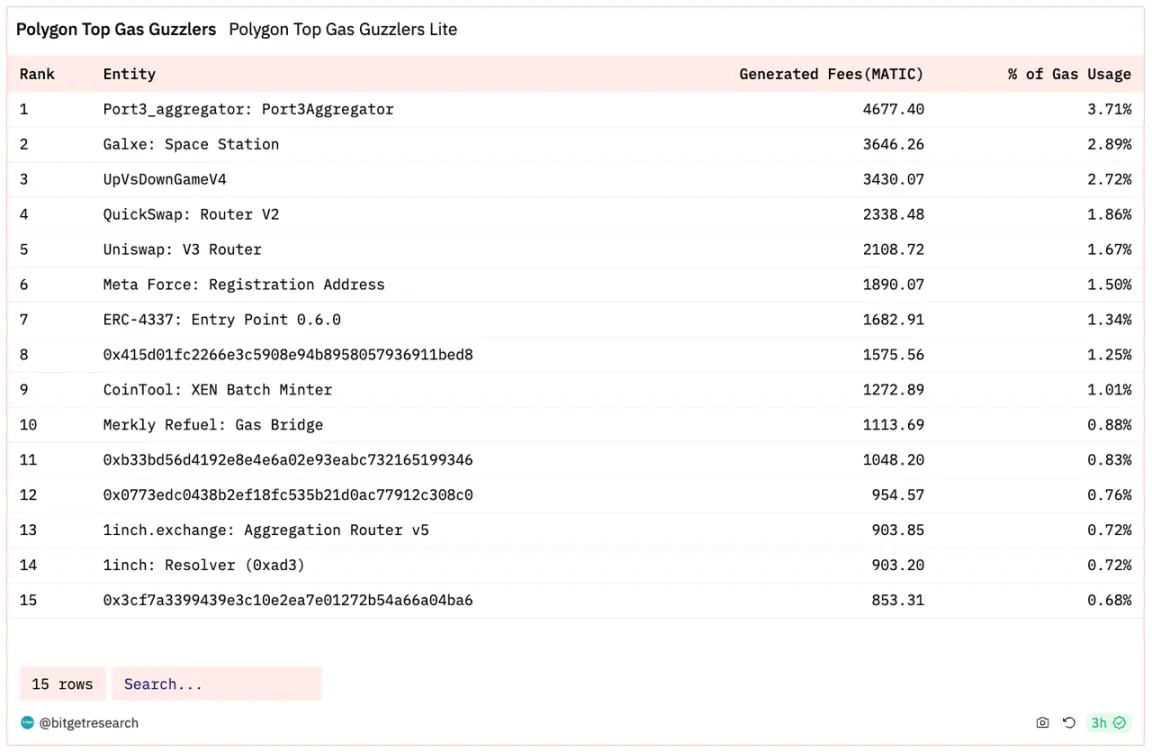
Task: Click the Uniswap: V3 Router entity
Action: pos(182,250)
